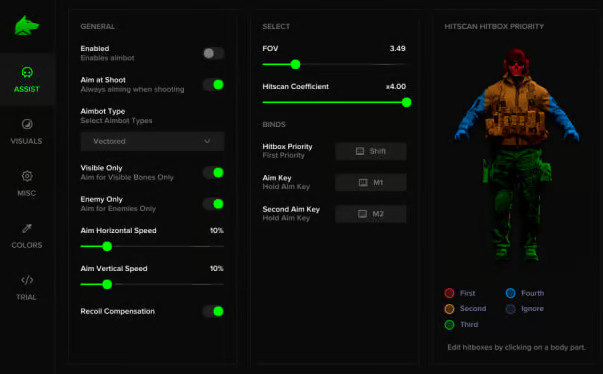603x374 pixels.
Task: Select the orange Second priority circle
Action: [449, 309]
